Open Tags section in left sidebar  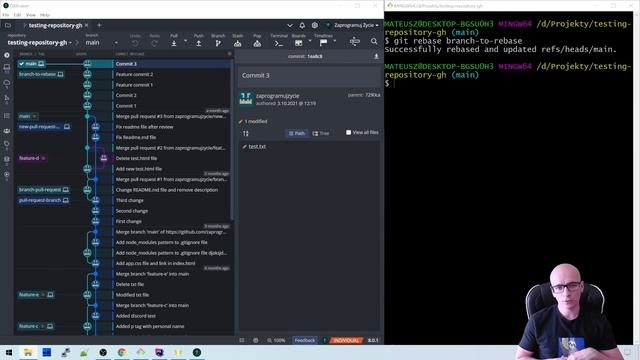[x=7, y=144]
